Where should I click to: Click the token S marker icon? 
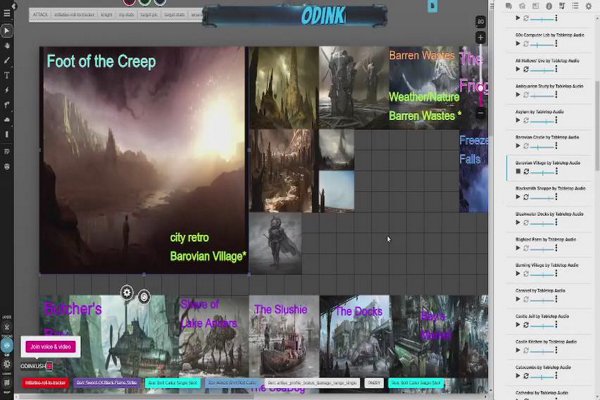click(144, 297)
